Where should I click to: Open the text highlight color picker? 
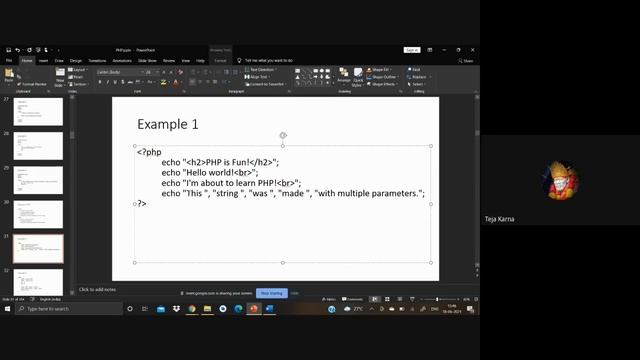164,82
